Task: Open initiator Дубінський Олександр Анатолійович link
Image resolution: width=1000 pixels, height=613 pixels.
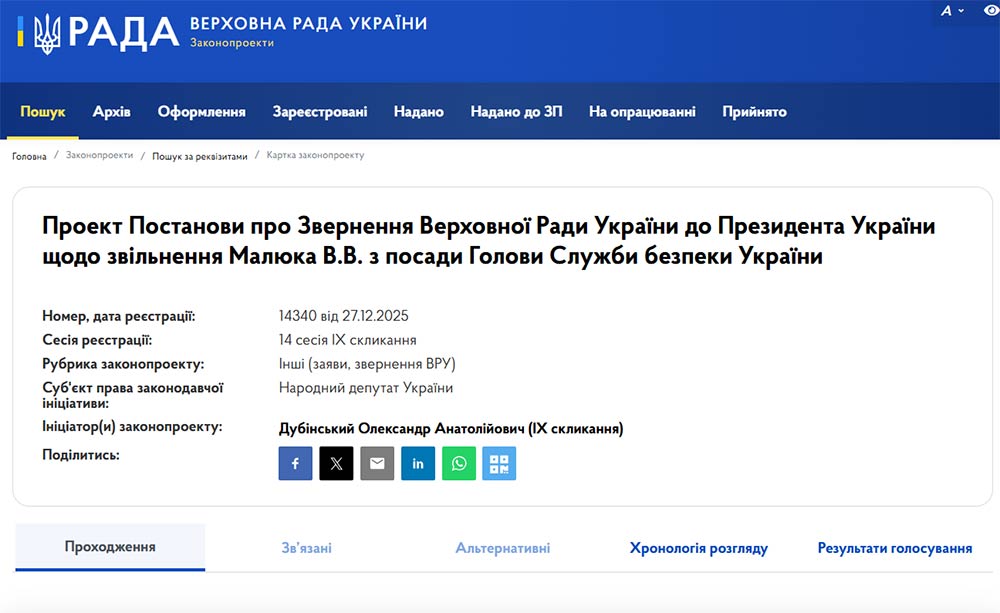Action: pos(451,429)
